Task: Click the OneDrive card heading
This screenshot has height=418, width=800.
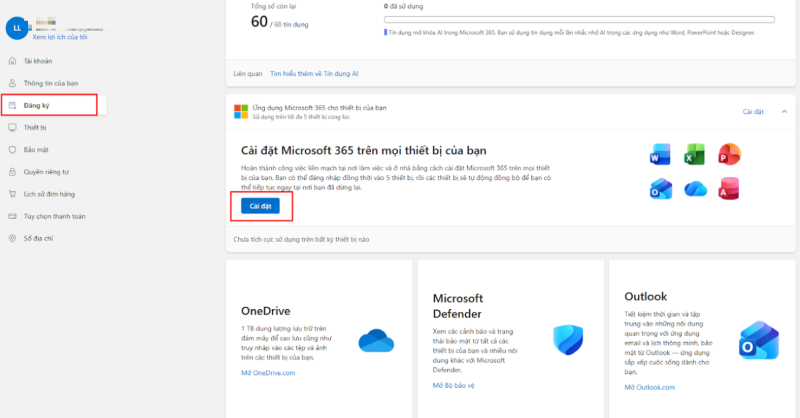Action: tap(265, 311)
